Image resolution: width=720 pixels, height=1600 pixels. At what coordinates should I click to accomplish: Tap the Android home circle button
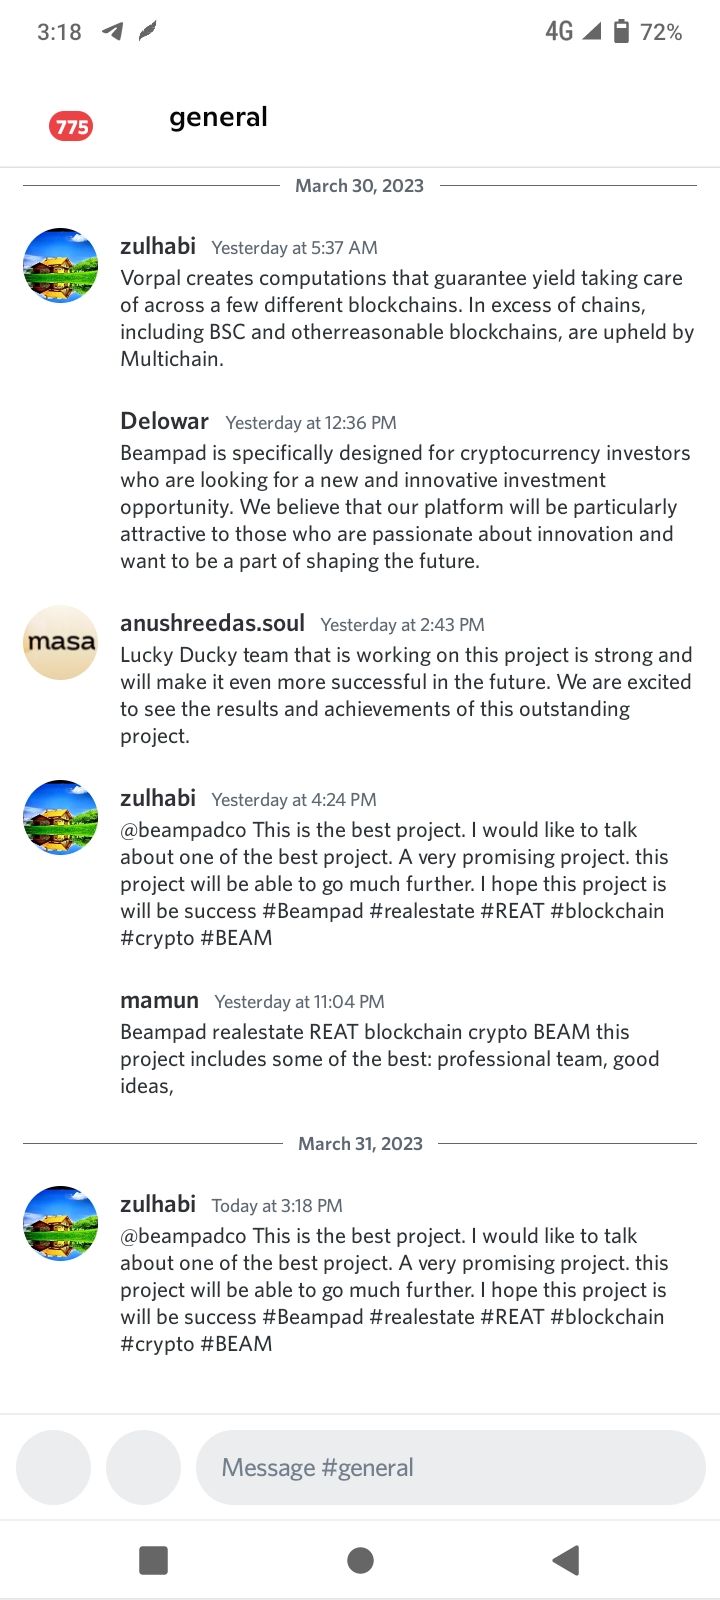(360, 1560)
